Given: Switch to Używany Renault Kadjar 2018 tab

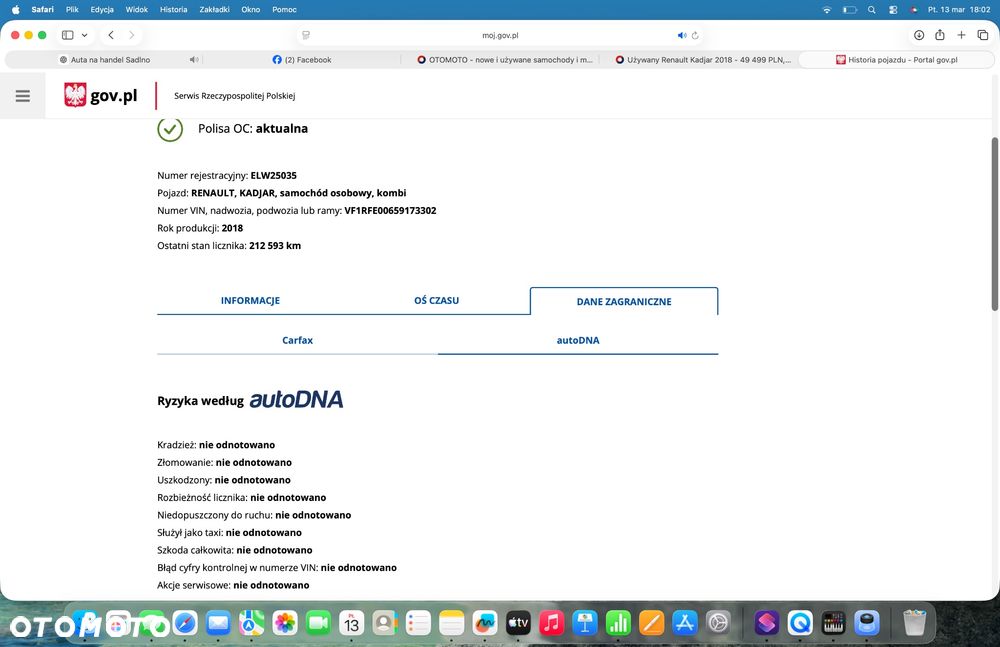Looking at the screenshot, I should [703, 59].
